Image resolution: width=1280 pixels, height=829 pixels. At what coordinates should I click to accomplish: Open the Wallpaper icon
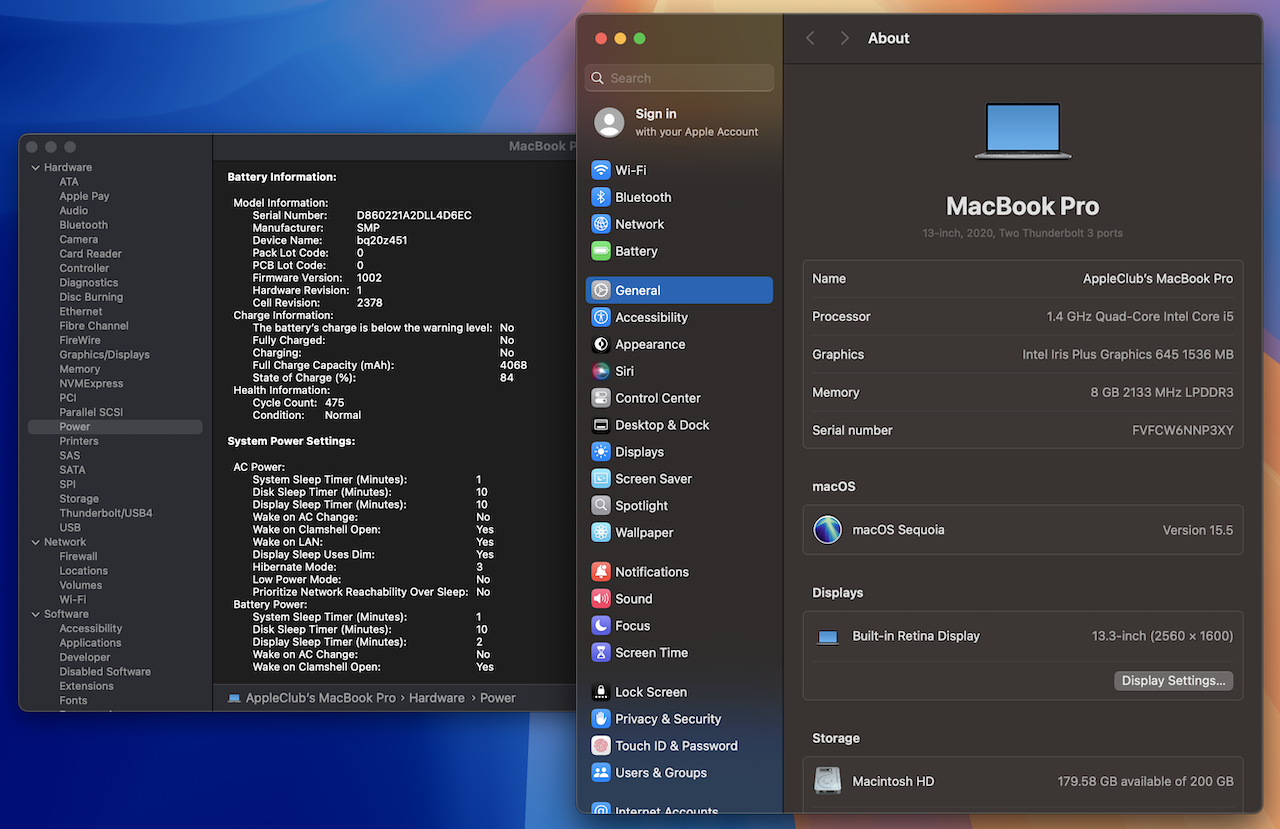[601, 533]
